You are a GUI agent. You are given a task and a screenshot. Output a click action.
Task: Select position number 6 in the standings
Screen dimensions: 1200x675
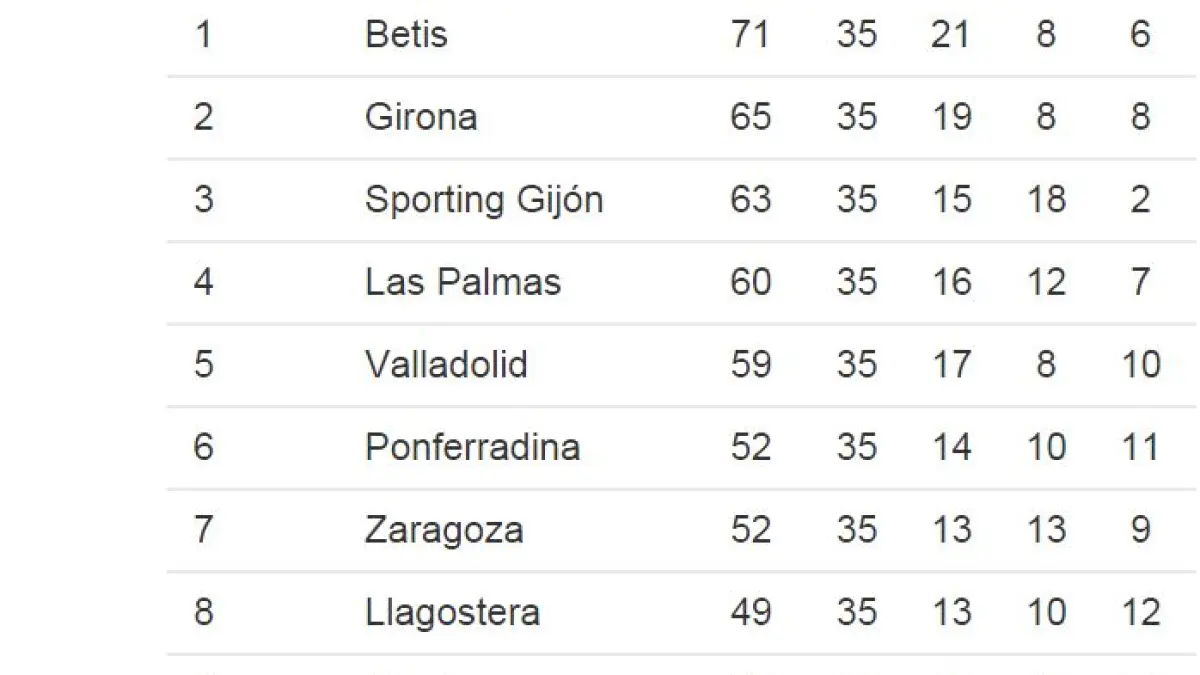pyautogui.click(x=203, y=446)
